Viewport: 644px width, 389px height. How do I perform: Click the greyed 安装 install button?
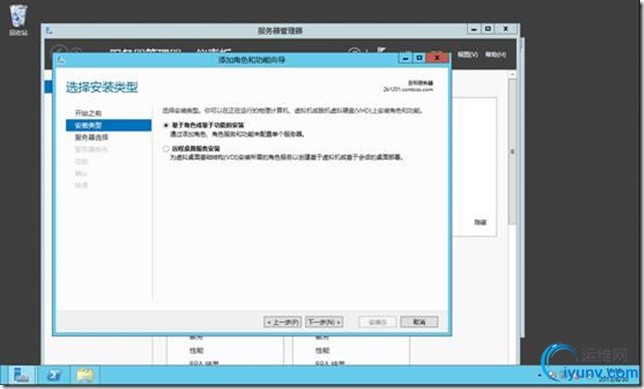(378, 322)
